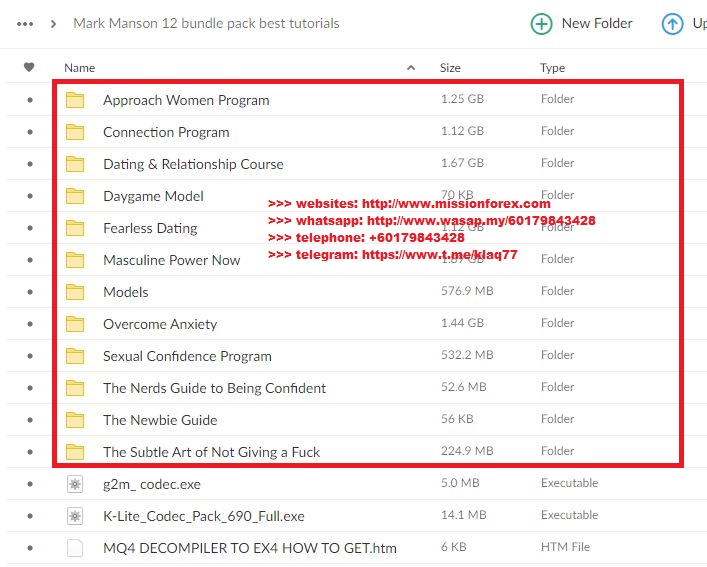Screen dimensions: 707x567
Task: Toggle favorite dot for Overcome Anxiety
Action: coord(30,324)
